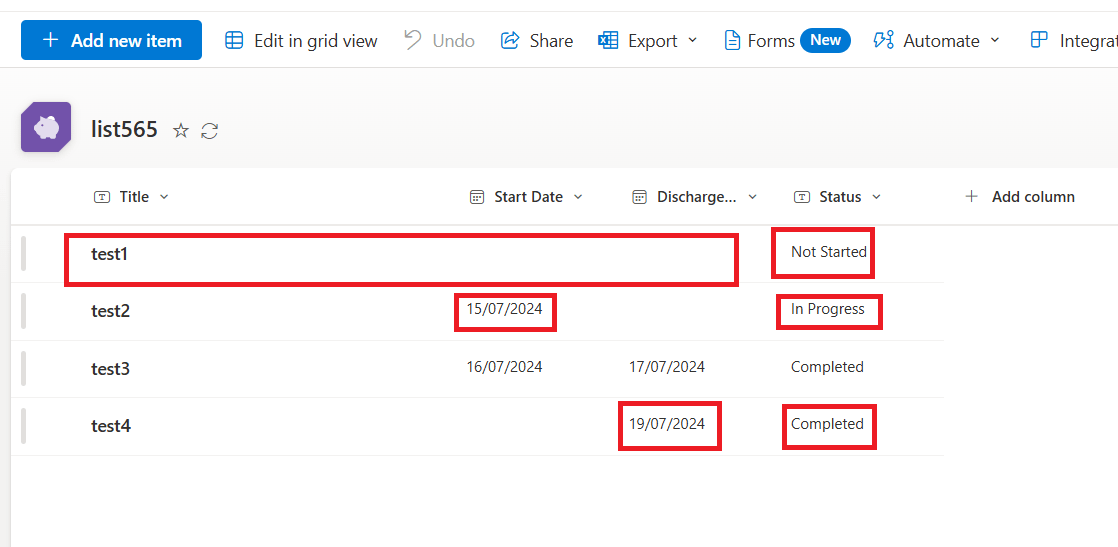
Task: Click the calendar icon in Start Date header
Action: [476, 198]
